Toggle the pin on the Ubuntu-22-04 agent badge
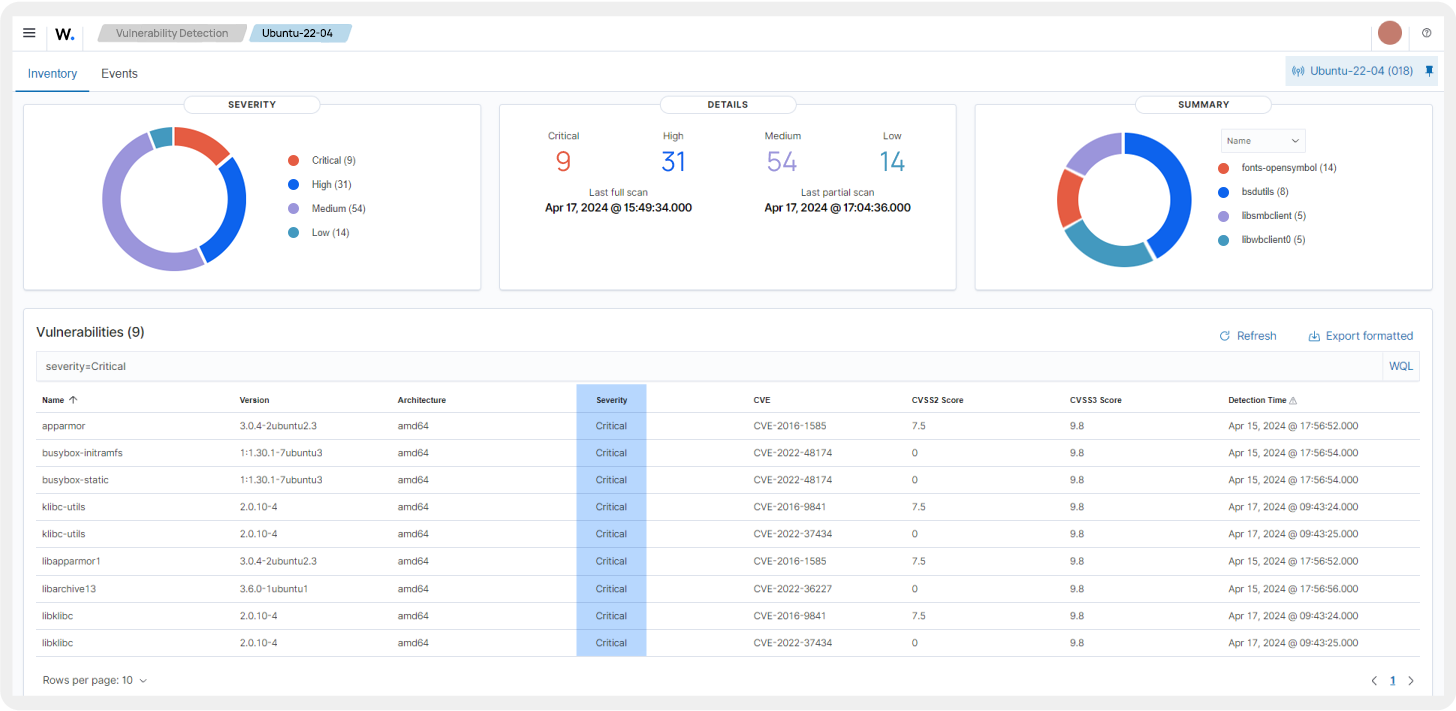 pos(1429,71)
